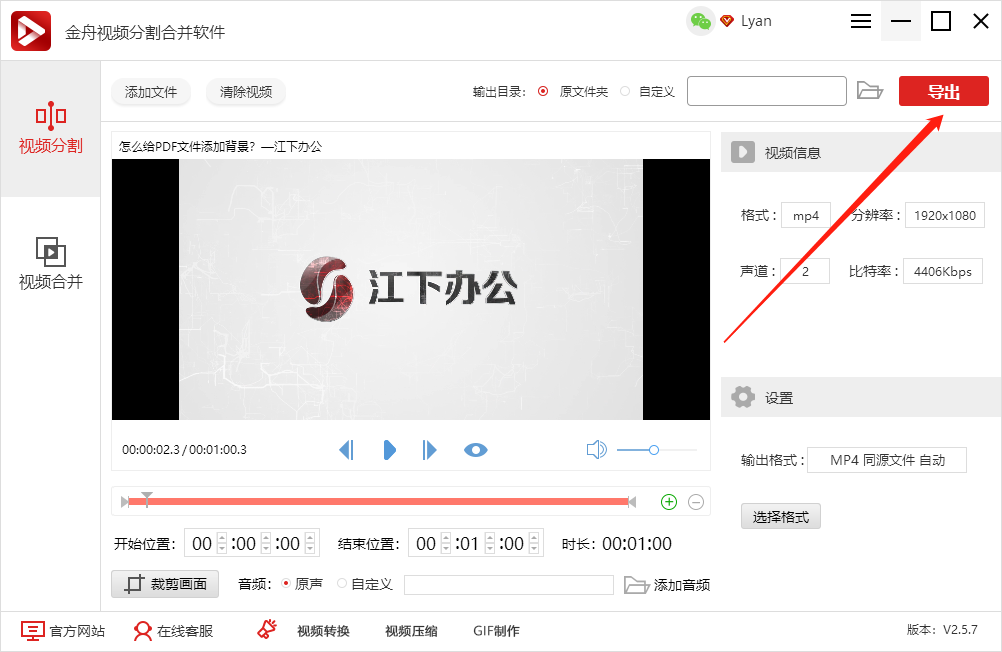
Task: Click the 清除视频 button
Action: pos(246,92)
